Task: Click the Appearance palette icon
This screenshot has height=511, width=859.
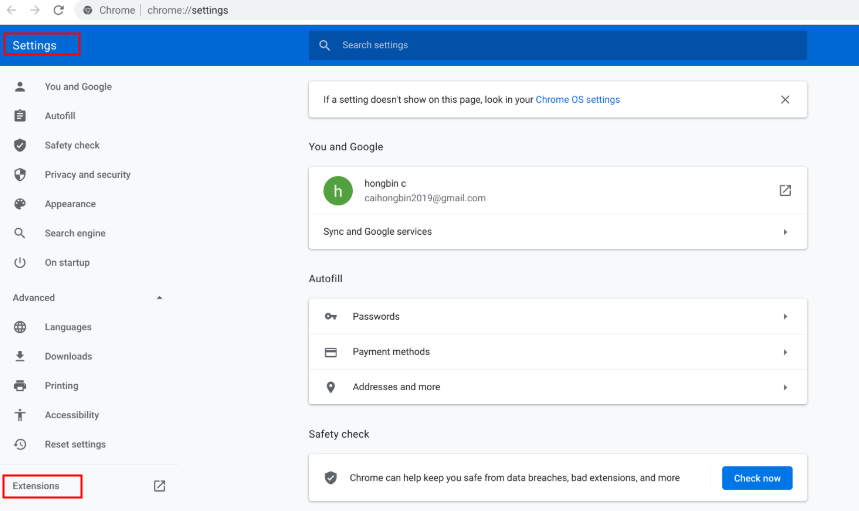Action: [20, 204]
